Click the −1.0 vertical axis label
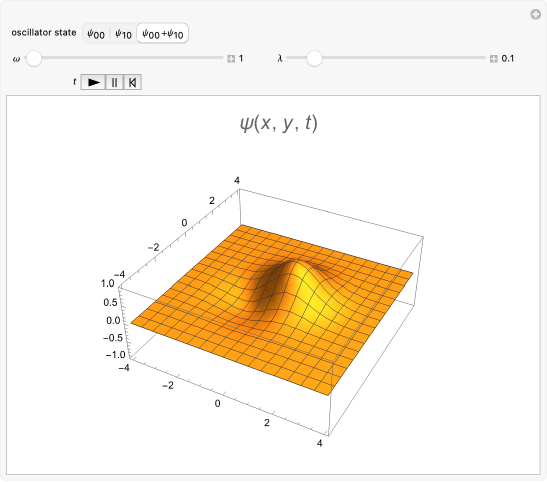The height and width of the screenshot is (482, 547). (115, 355)
